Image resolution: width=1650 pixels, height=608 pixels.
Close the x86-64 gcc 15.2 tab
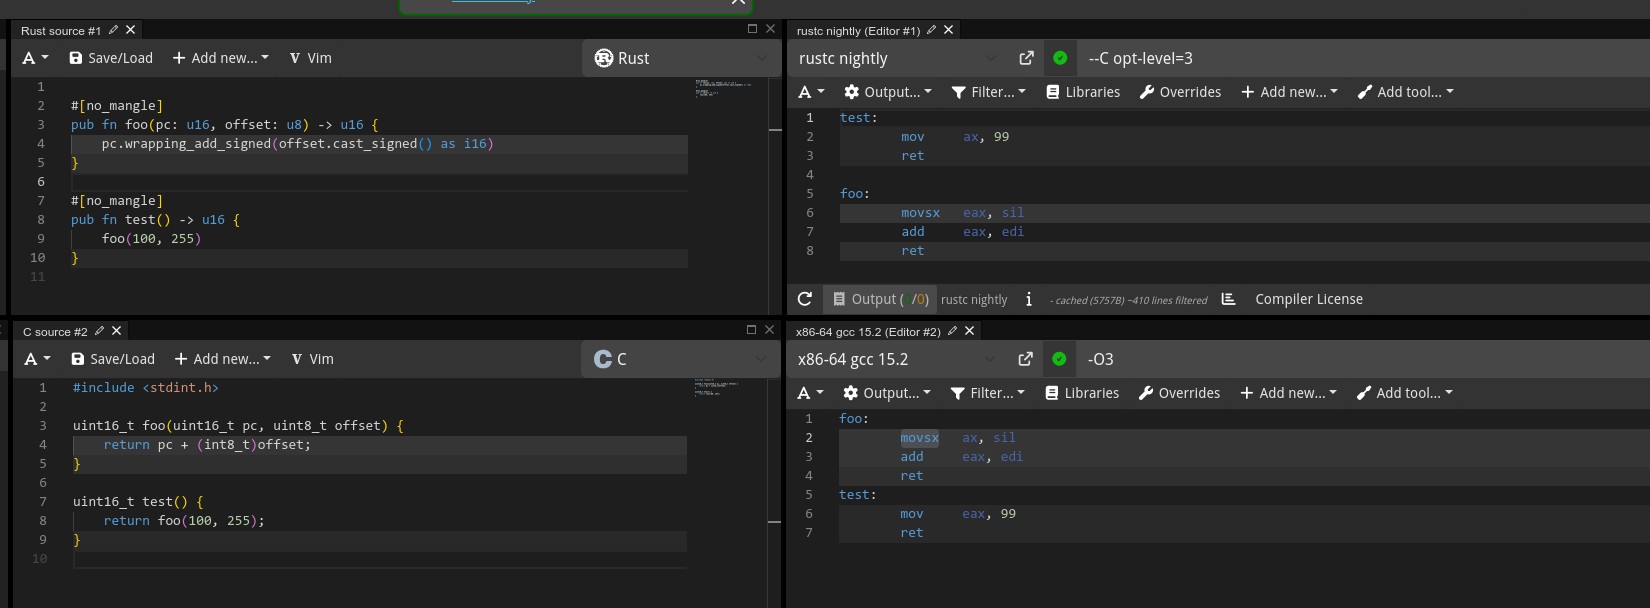click(970, 331)
